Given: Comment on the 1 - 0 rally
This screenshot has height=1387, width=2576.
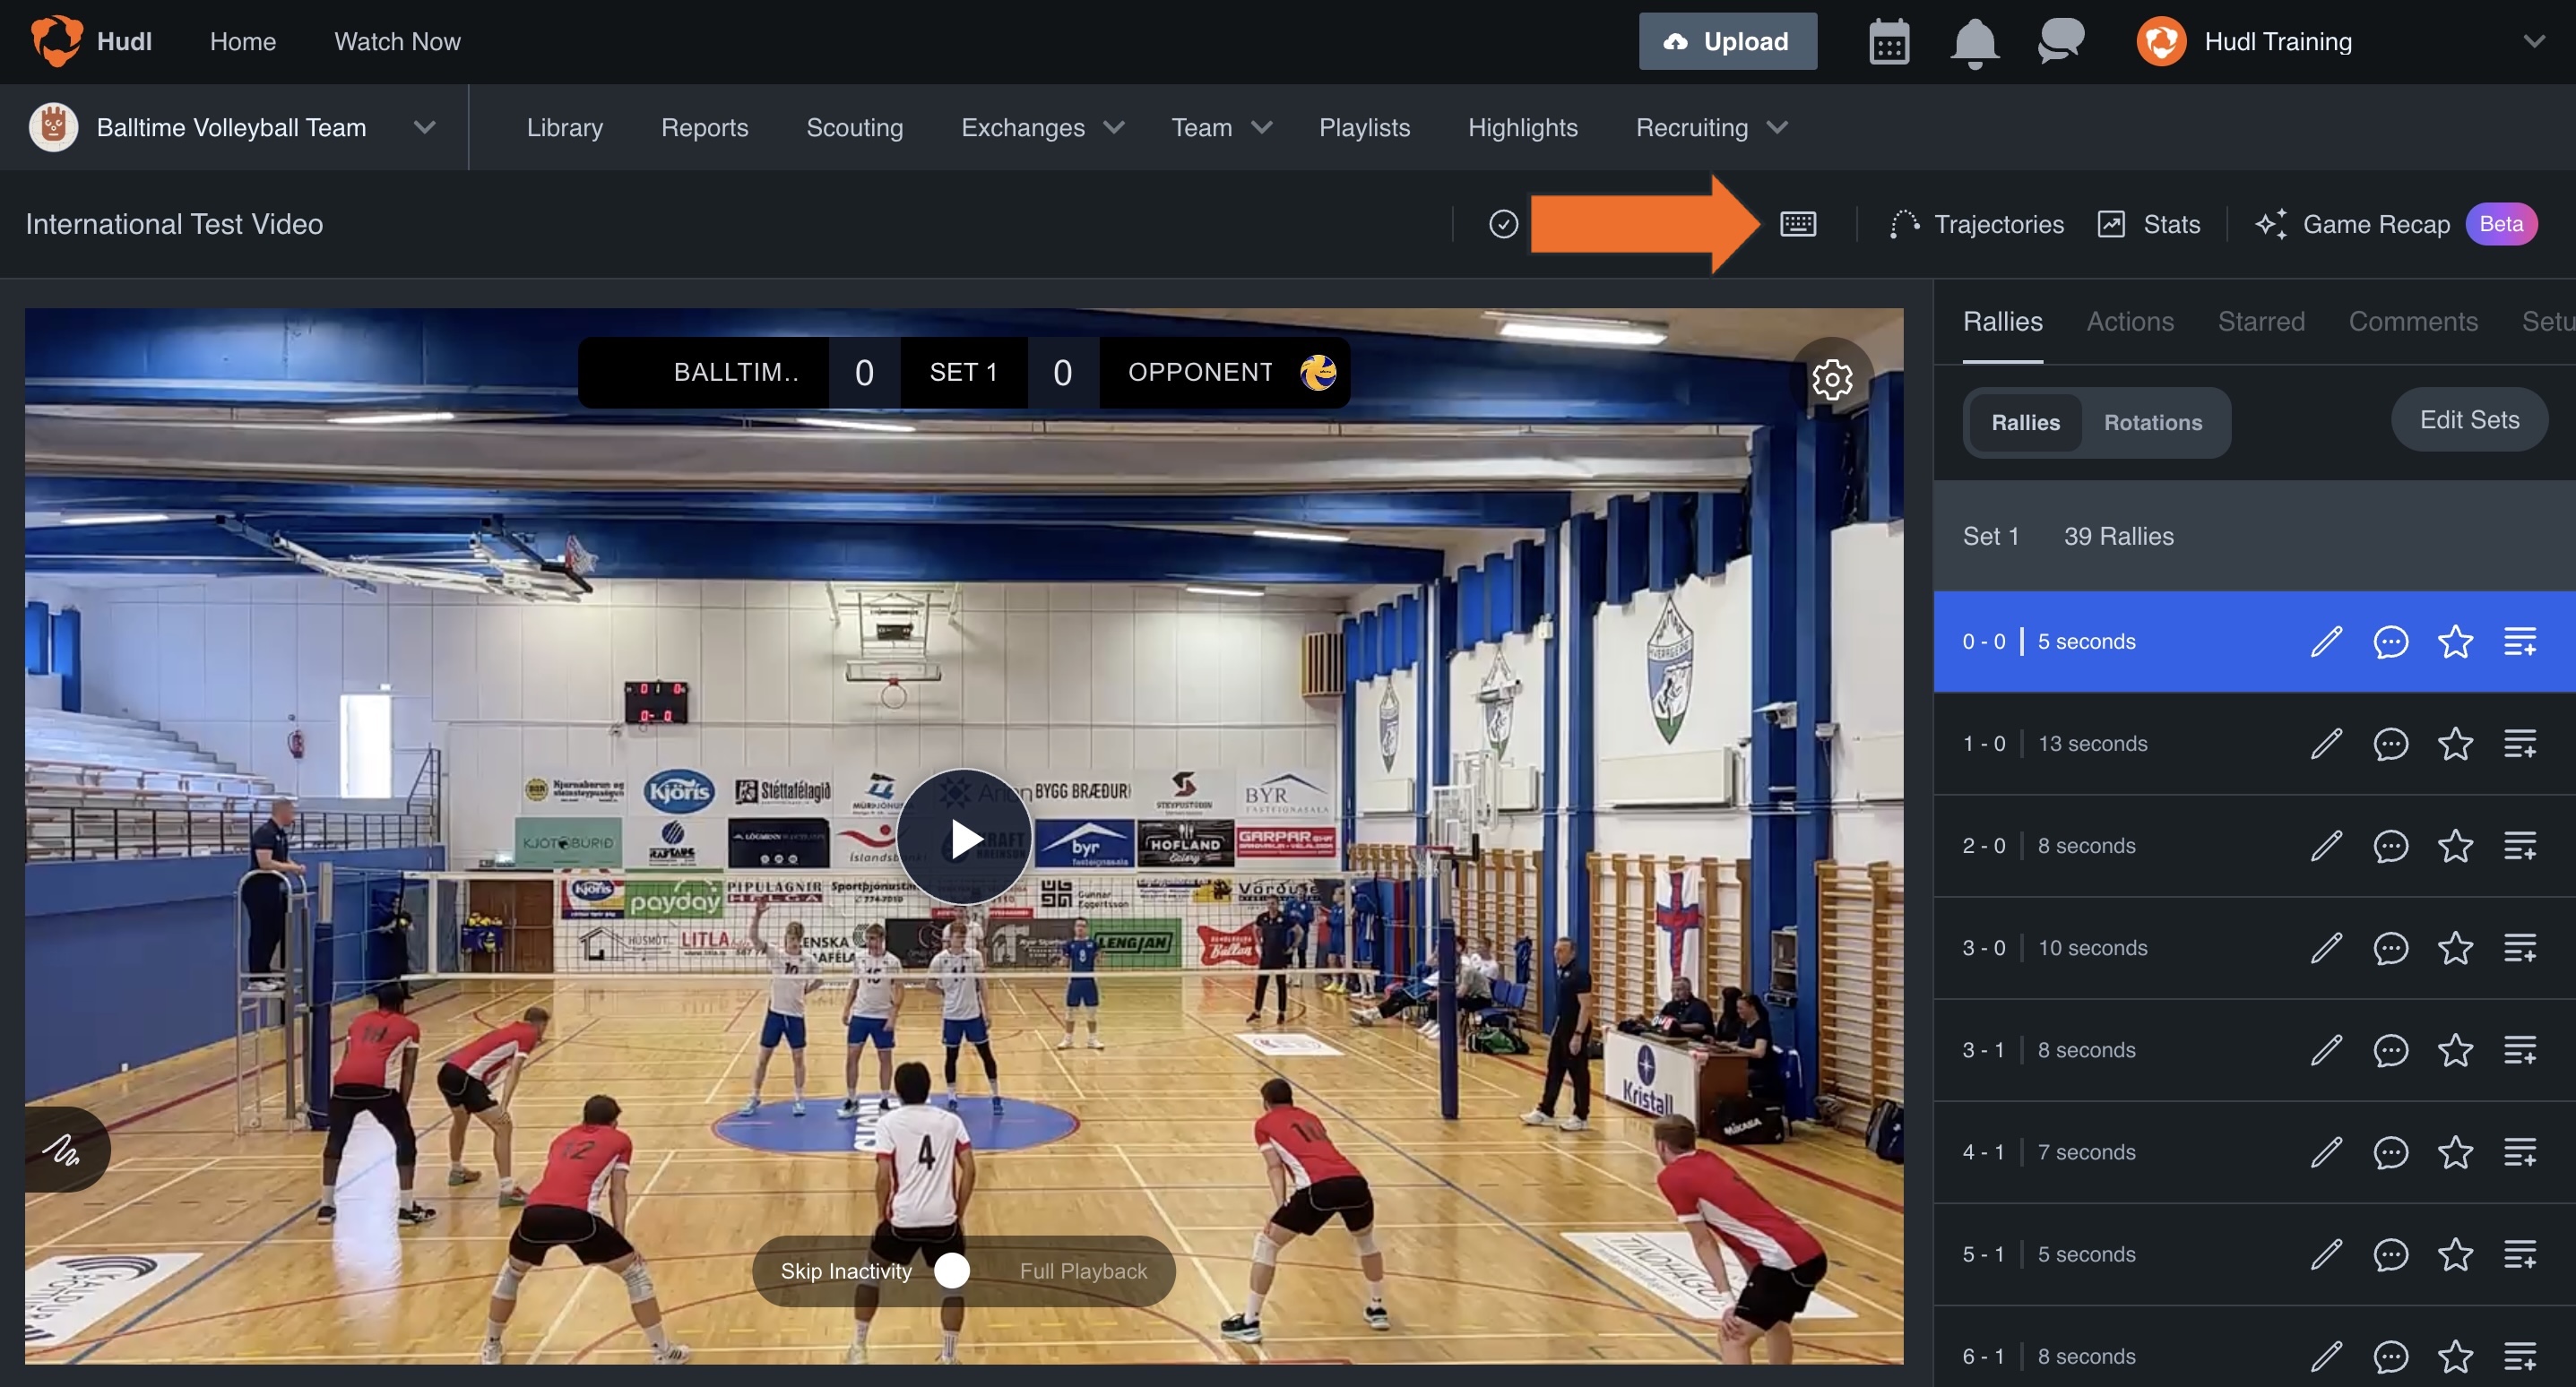Looking at the screenshot, I should tap(2390, 743).
